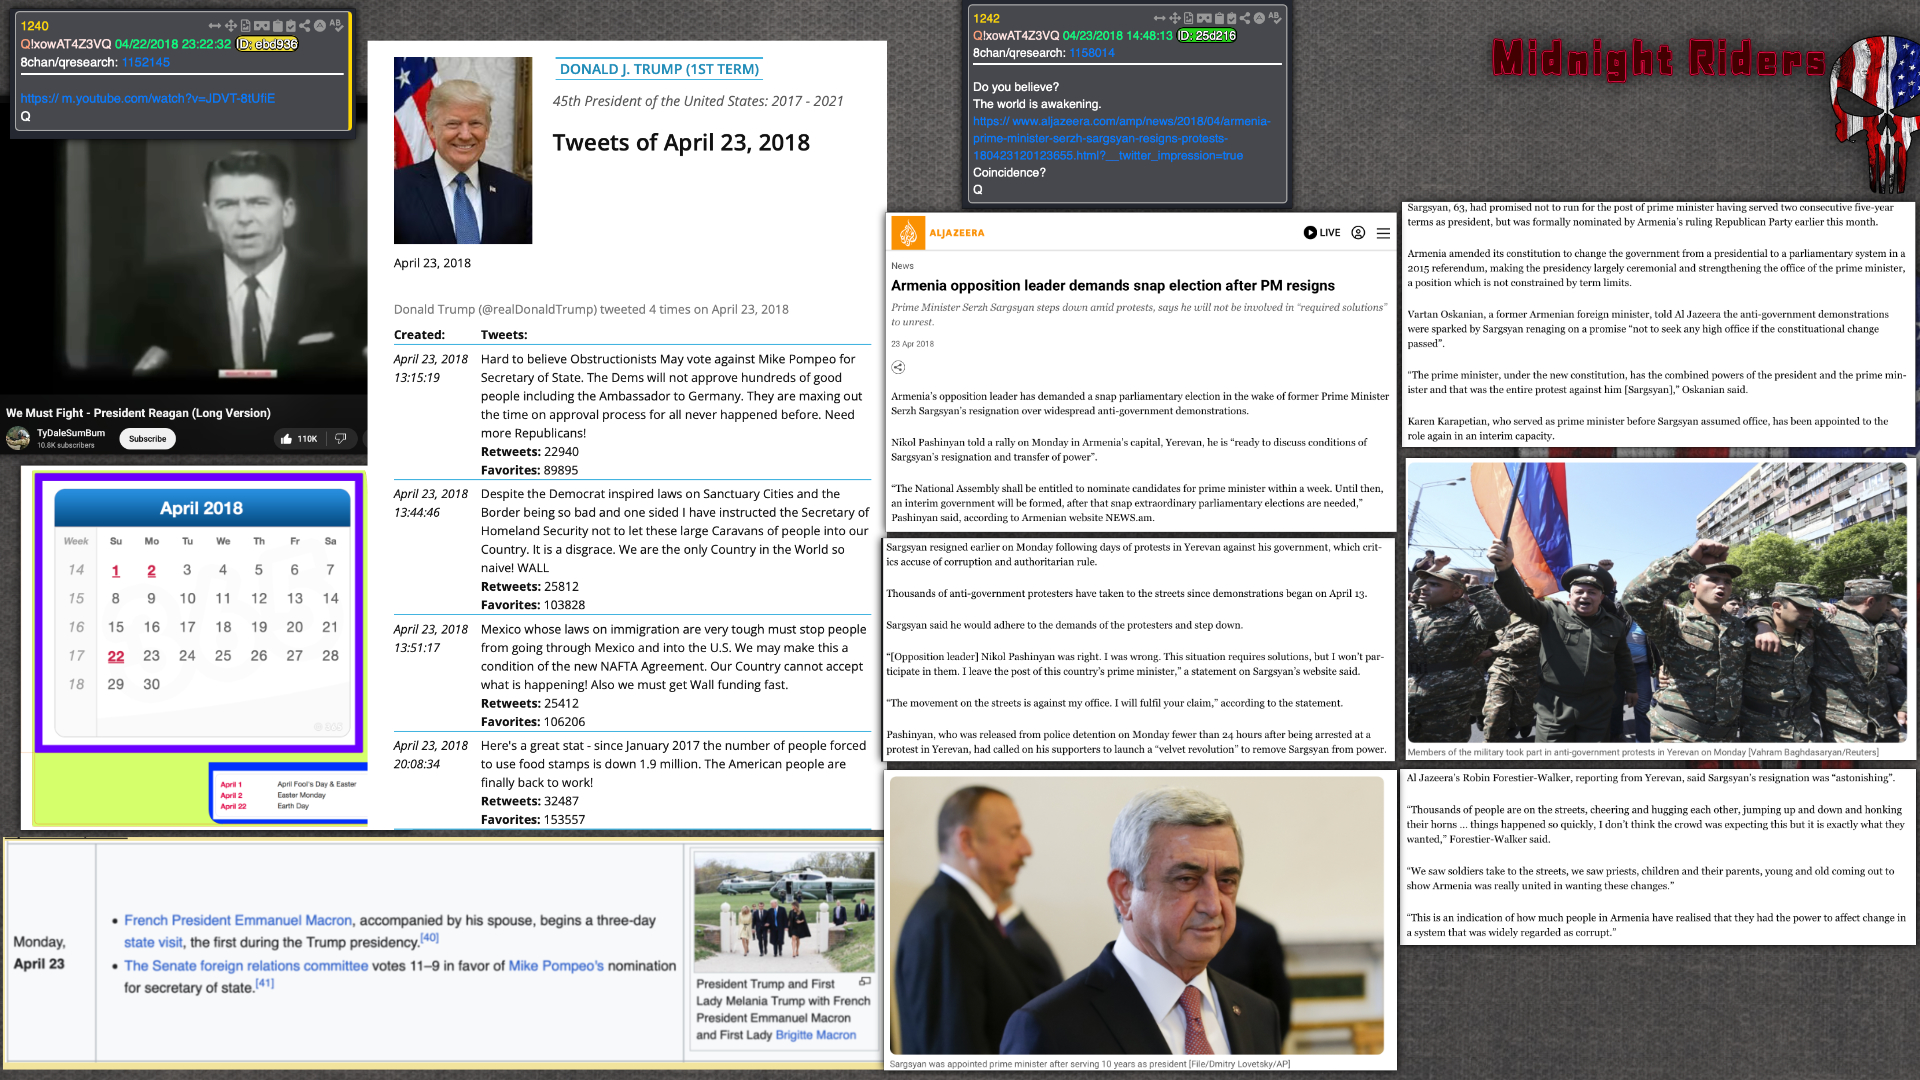Click the VR goggles icon in post 1242

tap(1204, 18)
